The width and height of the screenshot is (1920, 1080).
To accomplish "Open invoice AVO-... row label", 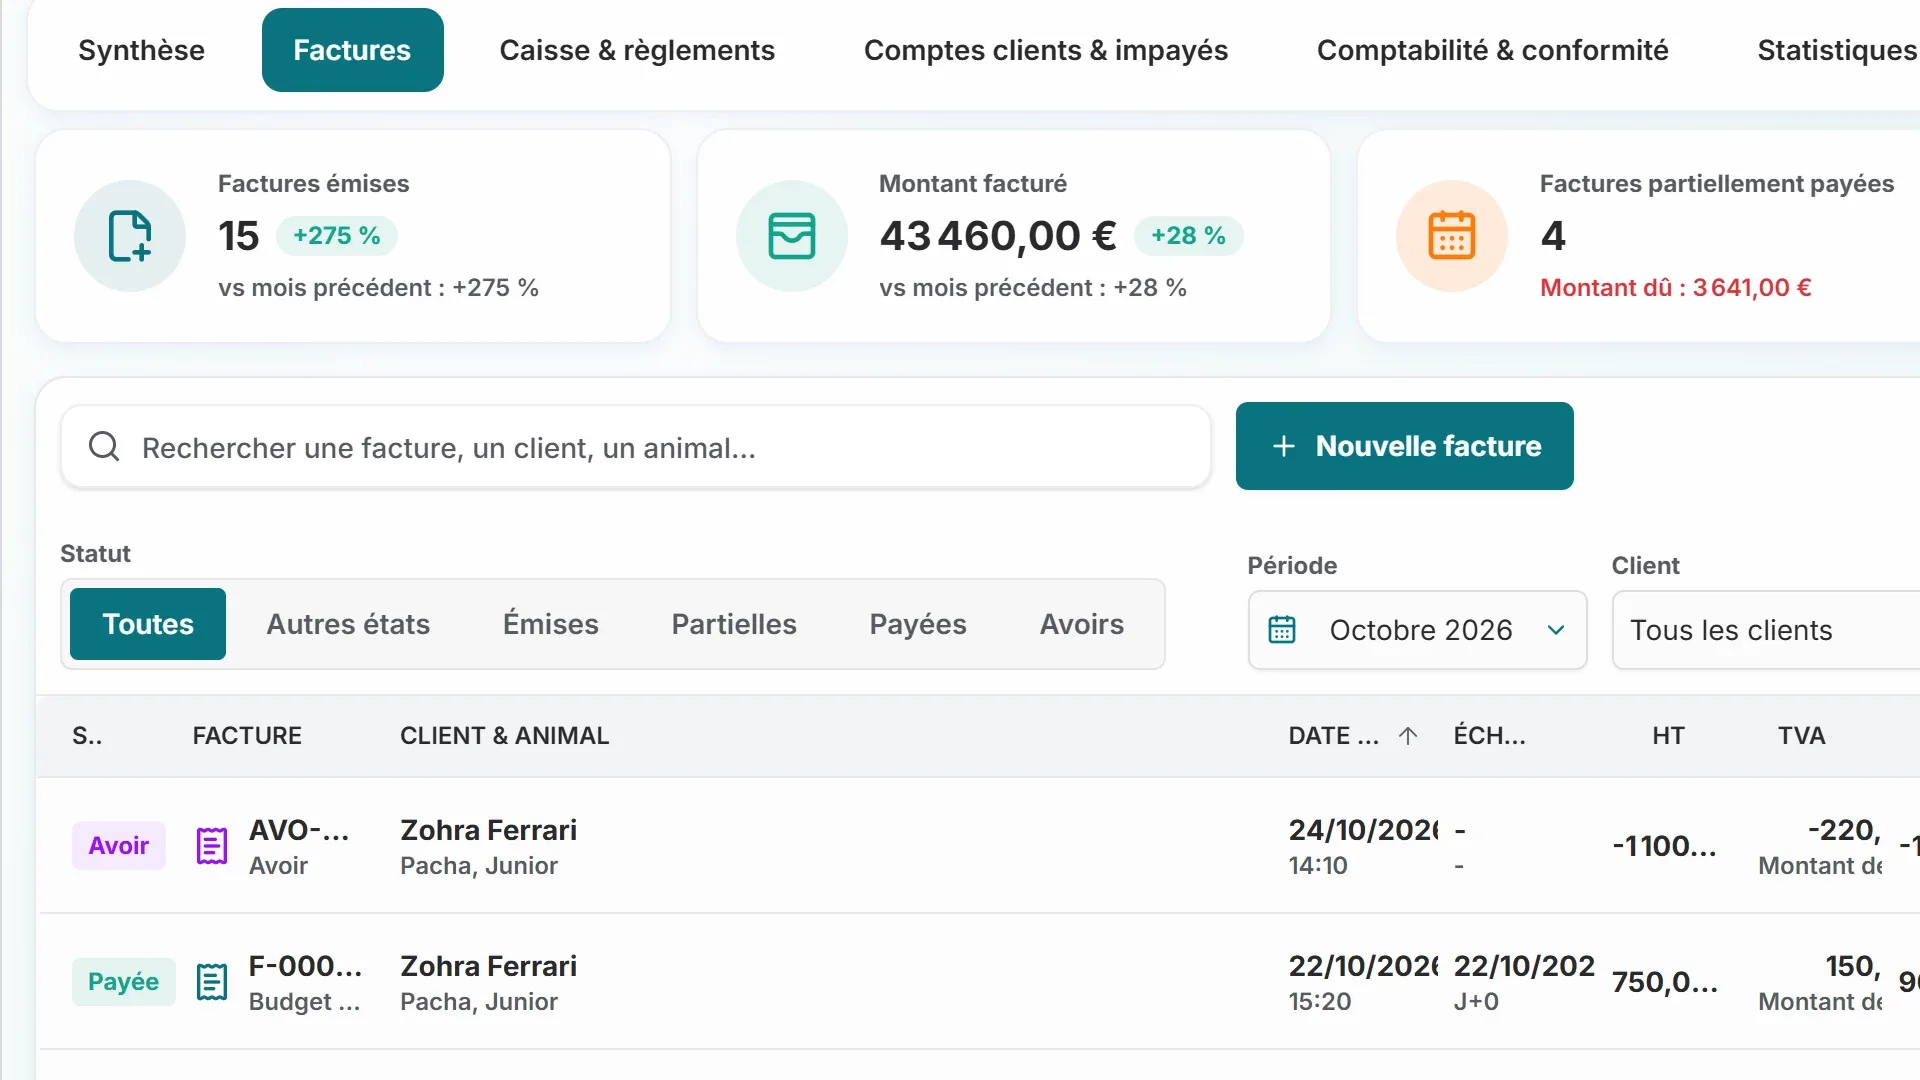I will click(299, 830).
